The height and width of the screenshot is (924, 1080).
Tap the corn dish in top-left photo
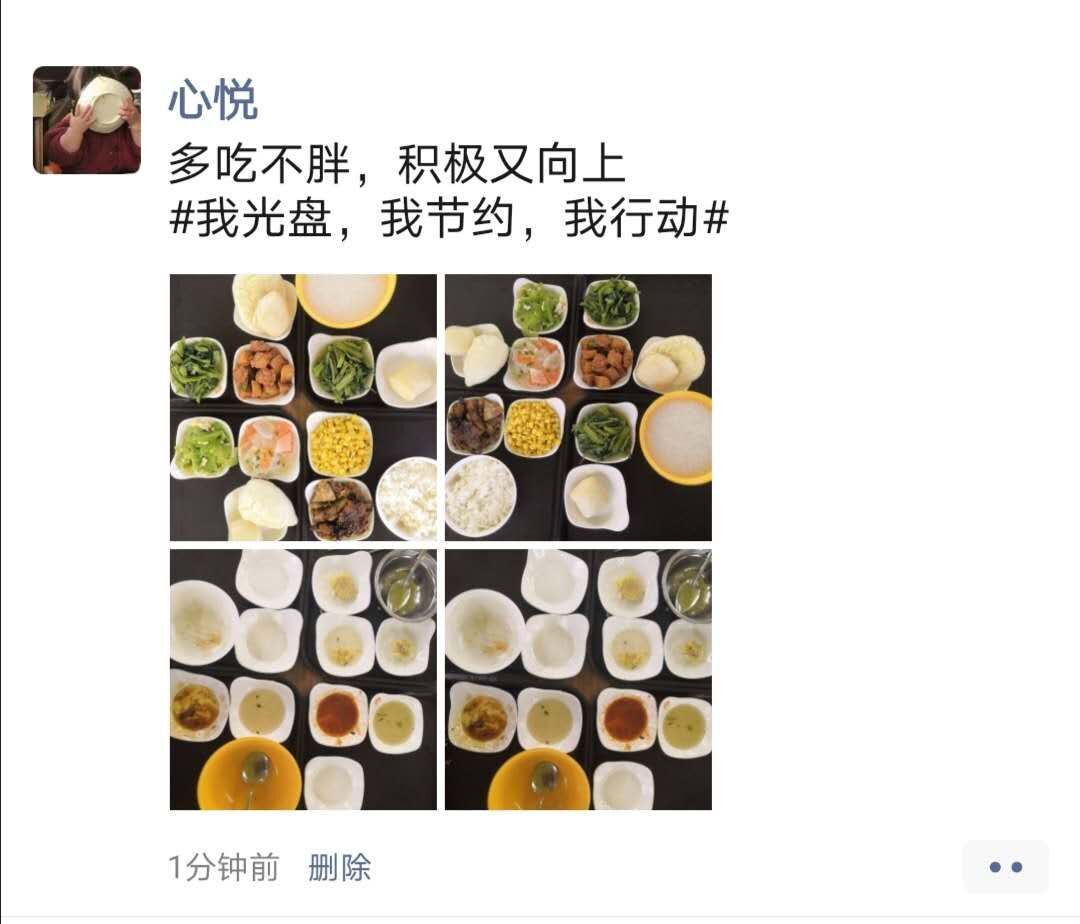338,445
